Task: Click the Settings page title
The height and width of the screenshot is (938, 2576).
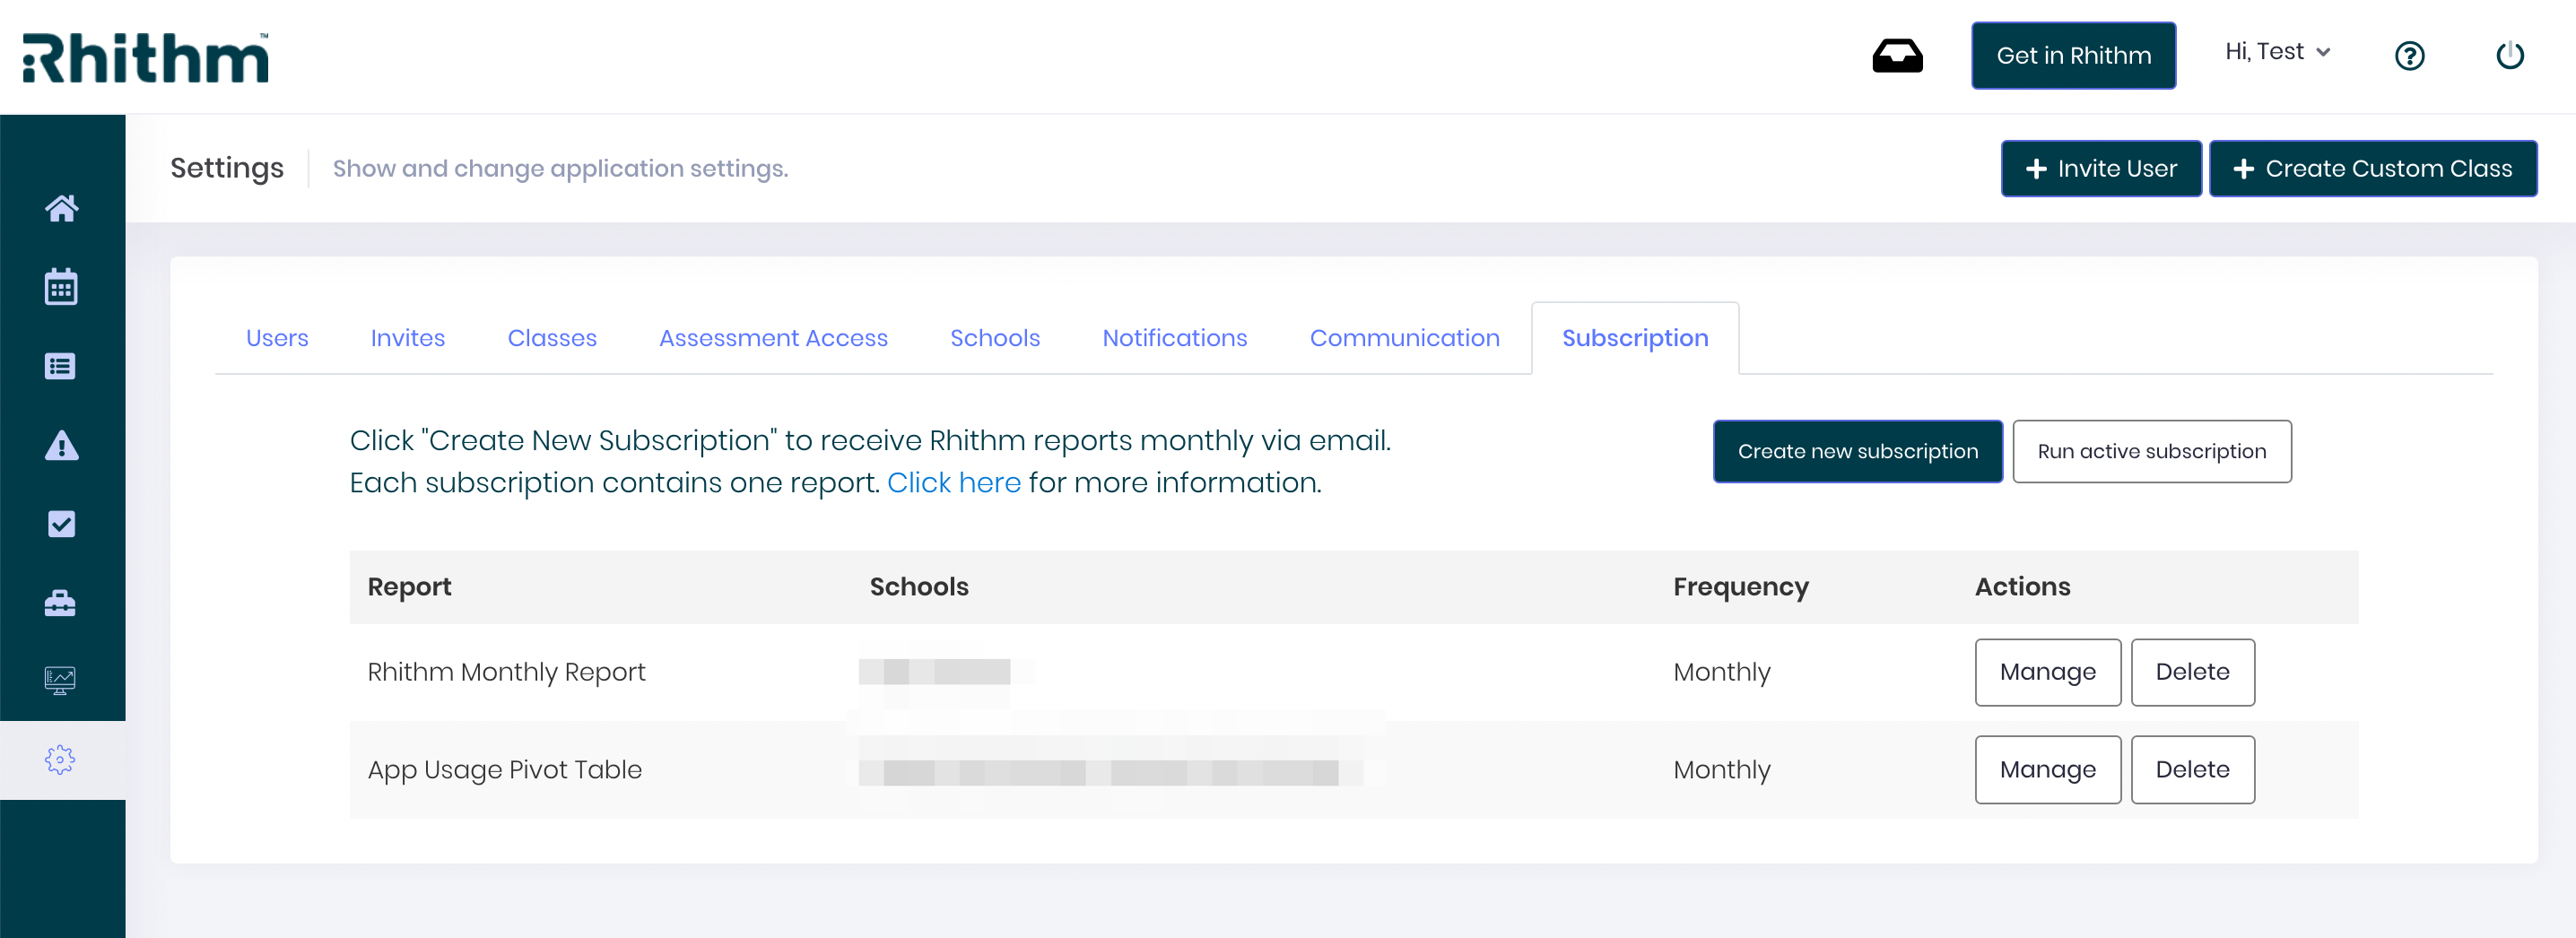Action: pyautogui.click(x=227, y=168)
